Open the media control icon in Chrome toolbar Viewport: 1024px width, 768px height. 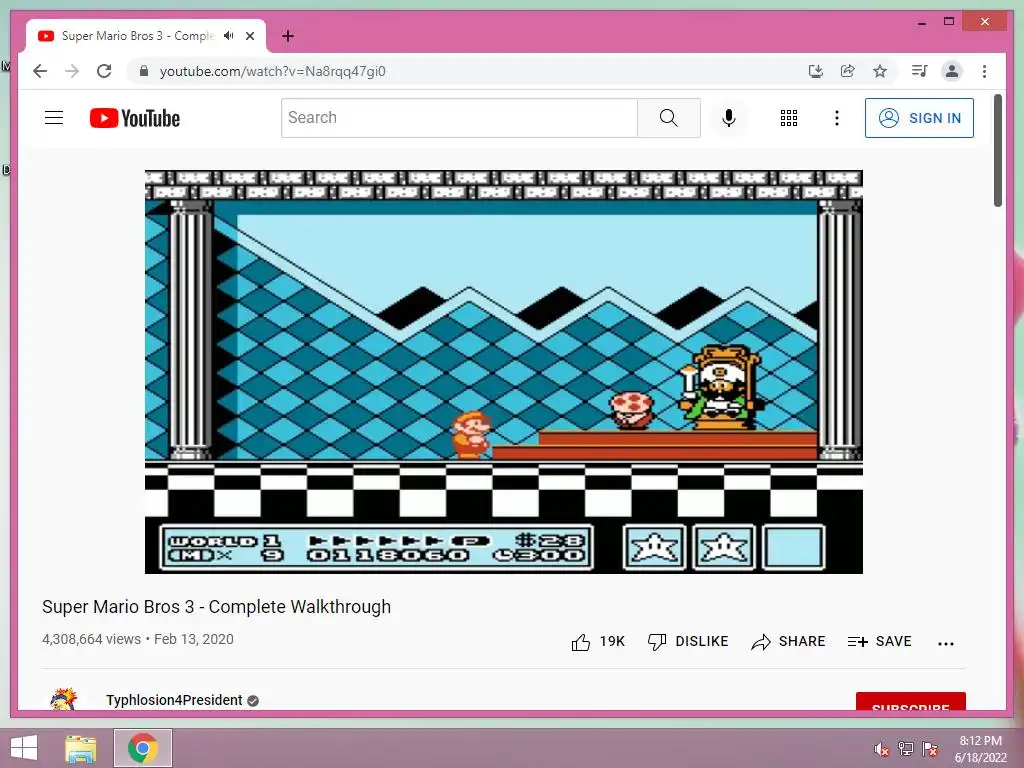click(x=920, y=71)
